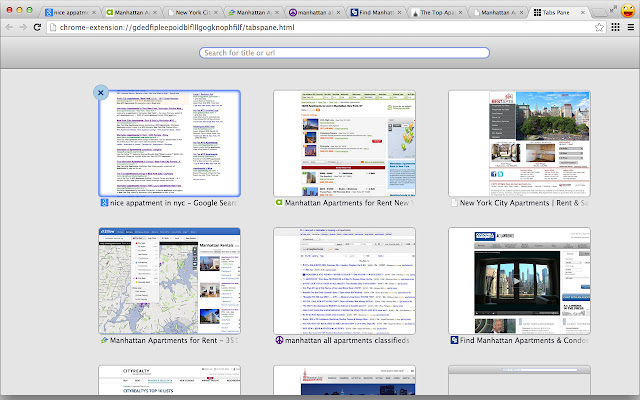Open the Chrome hamburger menu
The height and width of the screenshot is (400, 640).
click(x=629, y=28)
